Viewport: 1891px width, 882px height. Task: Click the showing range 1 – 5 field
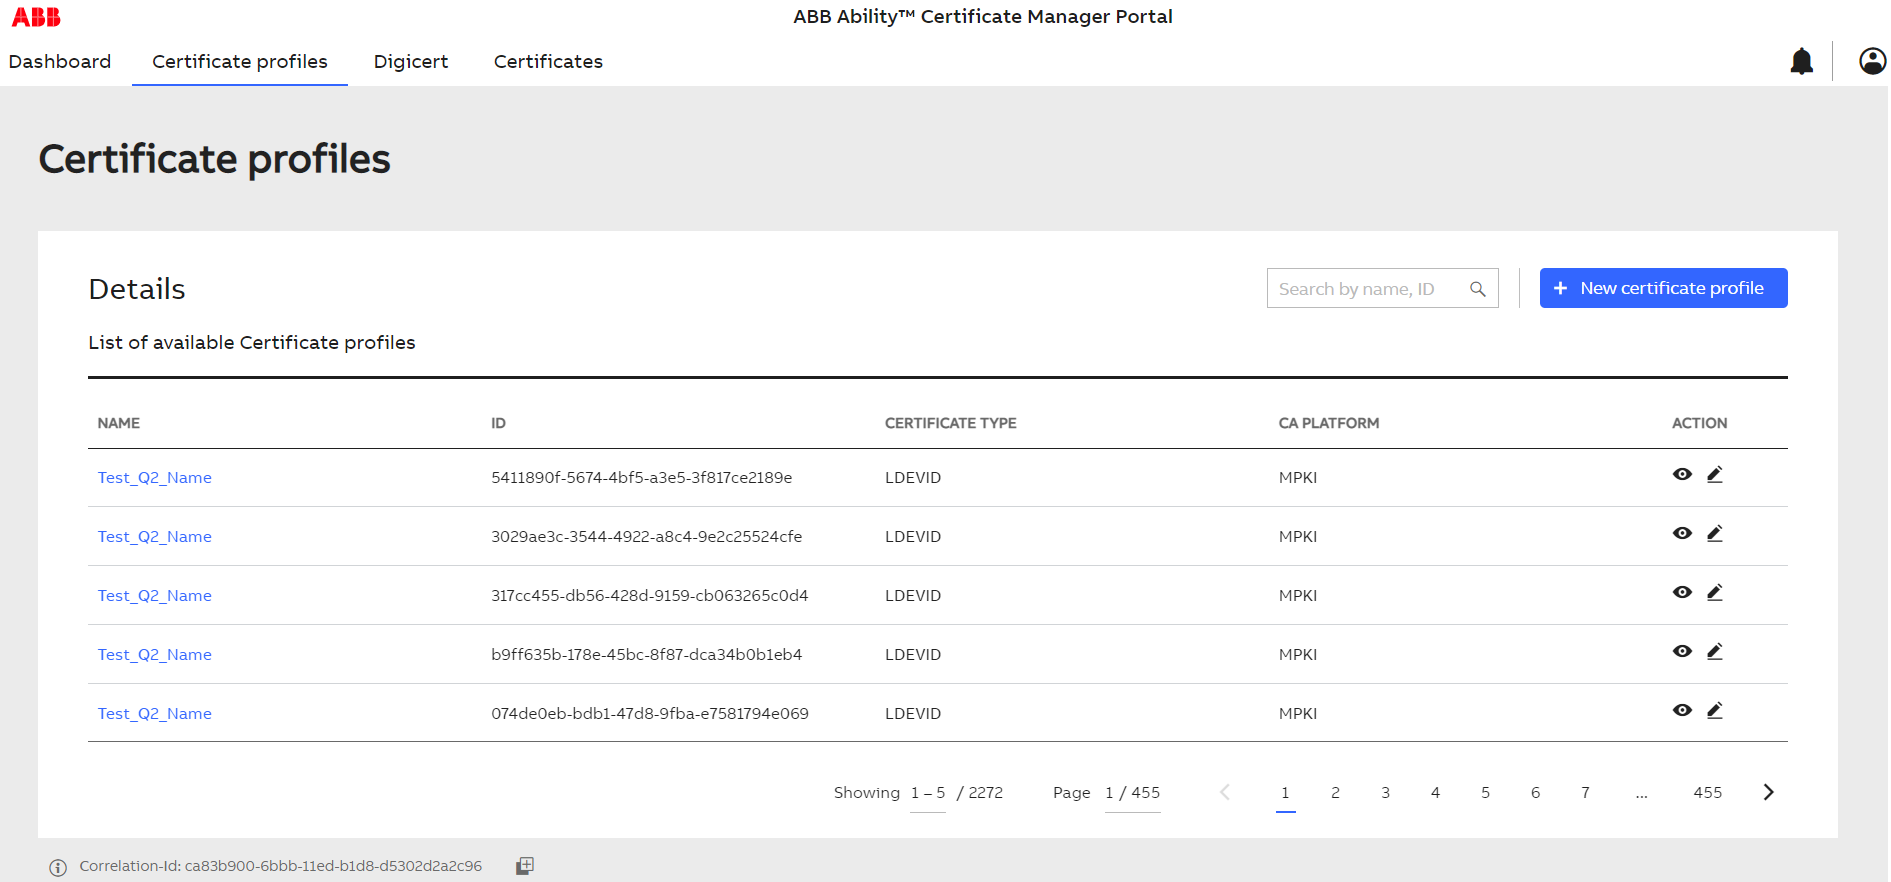coord(928,793)
